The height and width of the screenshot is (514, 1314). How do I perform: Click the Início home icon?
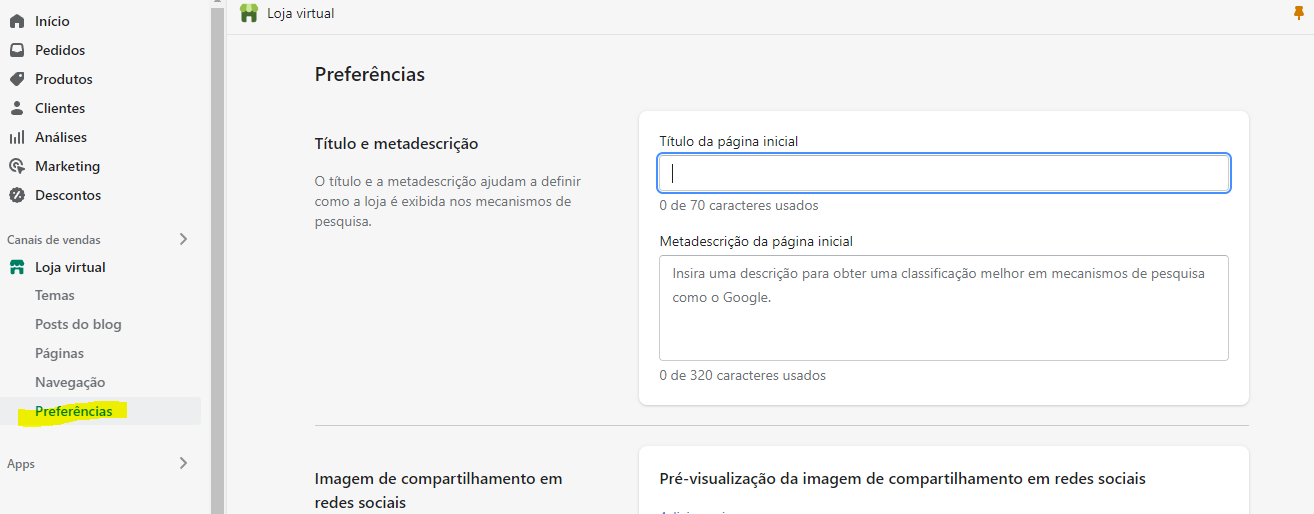pos(17,21)
